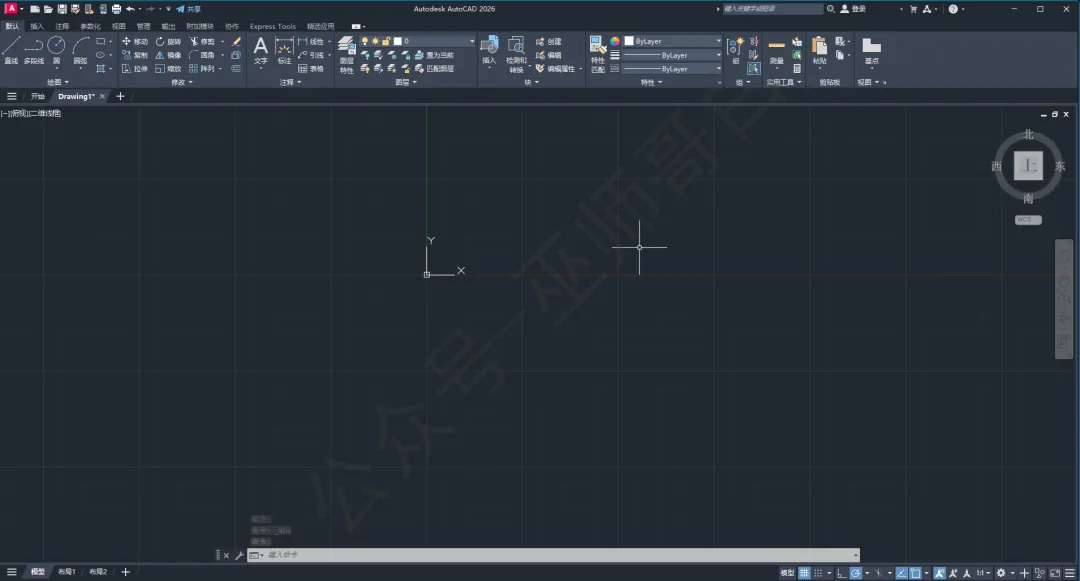
Task: Switch to the 参数化 ribbon tab
Action: point(90,26)
